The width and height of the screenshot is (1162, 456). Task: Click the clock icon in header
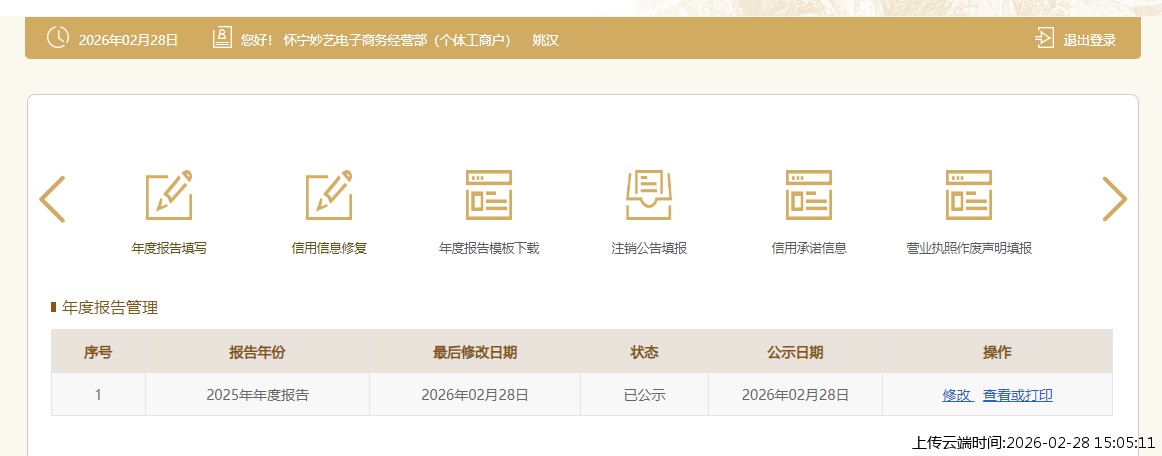58,38
